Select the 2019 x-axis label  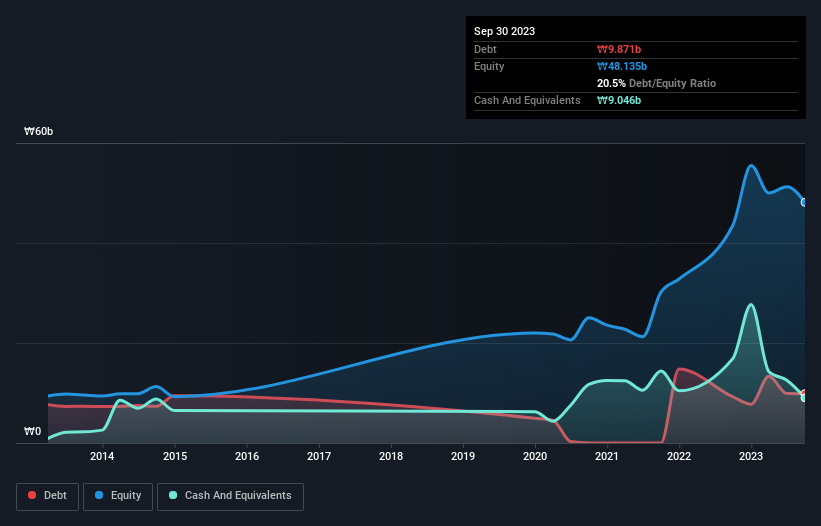pyautogui.click(x=463, y=456)
